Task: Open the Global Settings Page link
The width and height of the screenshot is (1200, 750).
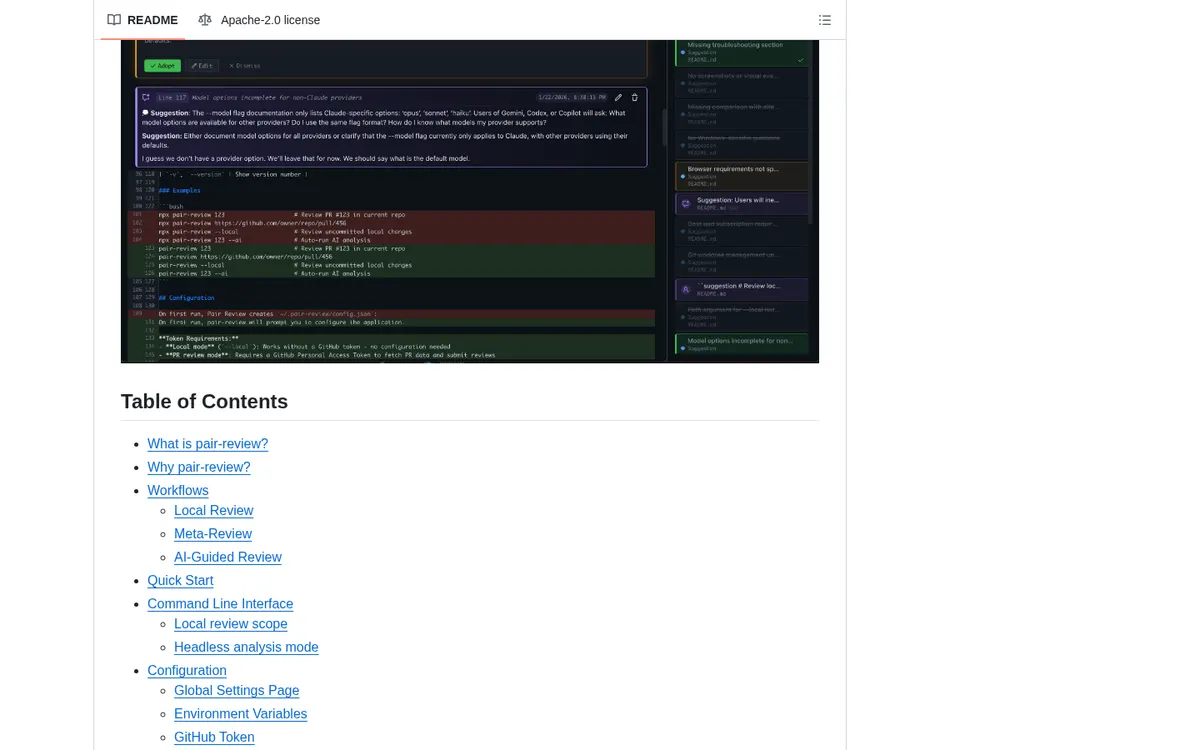Action: [x=237, y=690]
